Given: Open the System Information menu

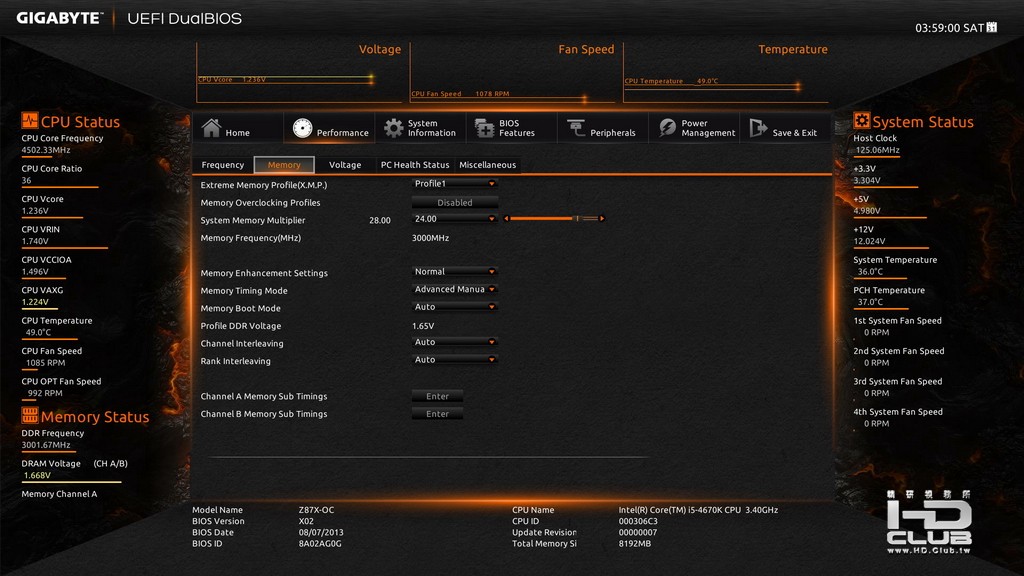Looking at the screenshot, I should (420, 128).
